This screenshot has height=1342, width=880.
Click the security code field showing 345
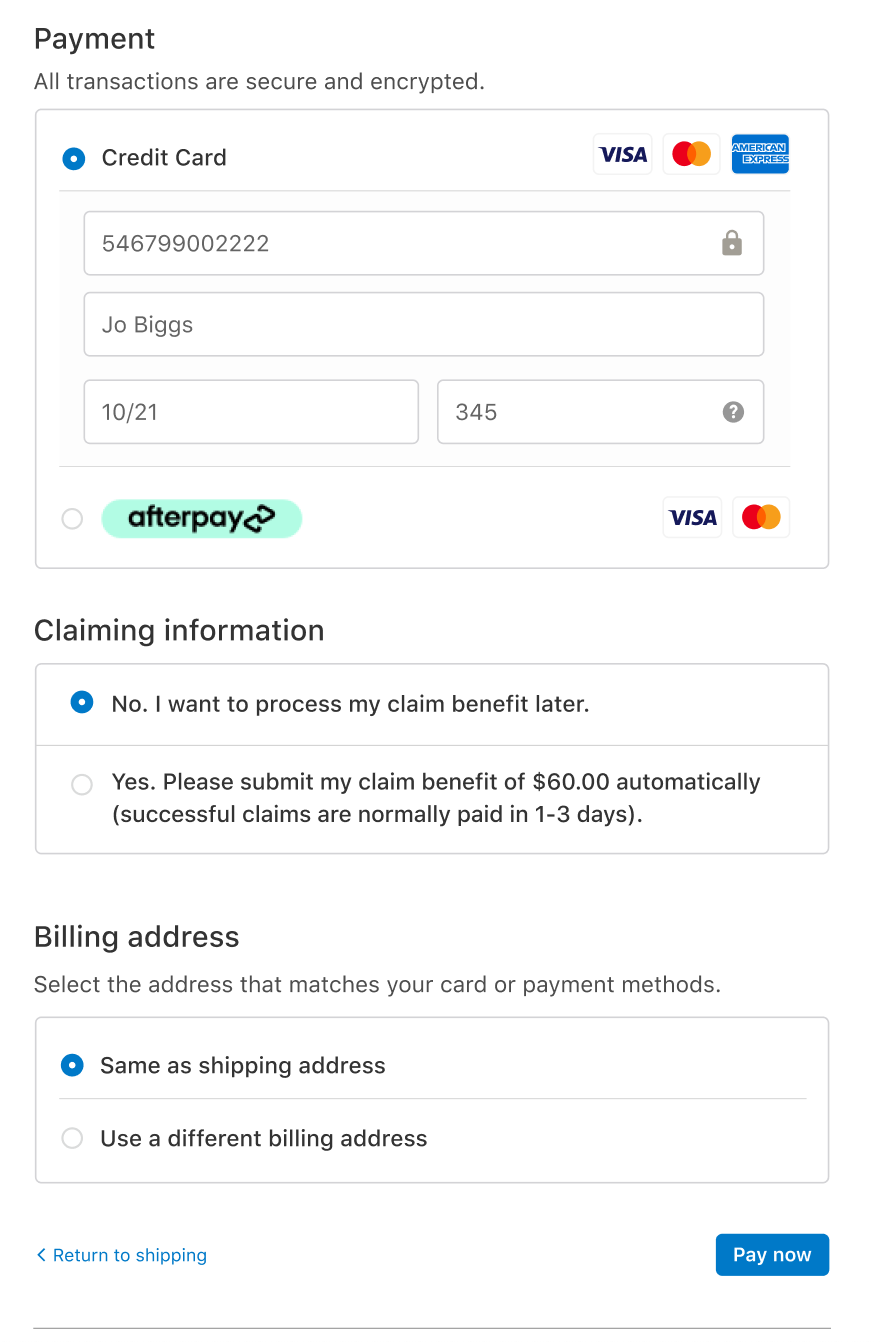(600, 411)
